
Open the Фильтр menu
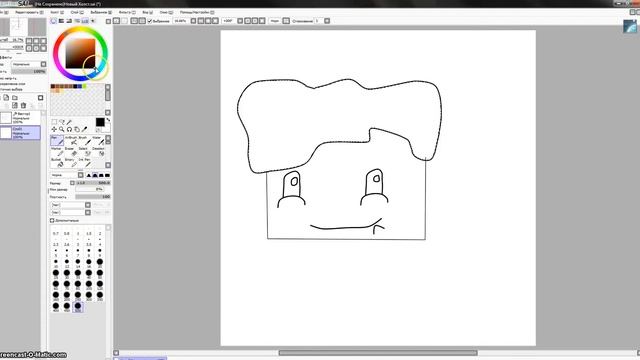coord(127,12)
